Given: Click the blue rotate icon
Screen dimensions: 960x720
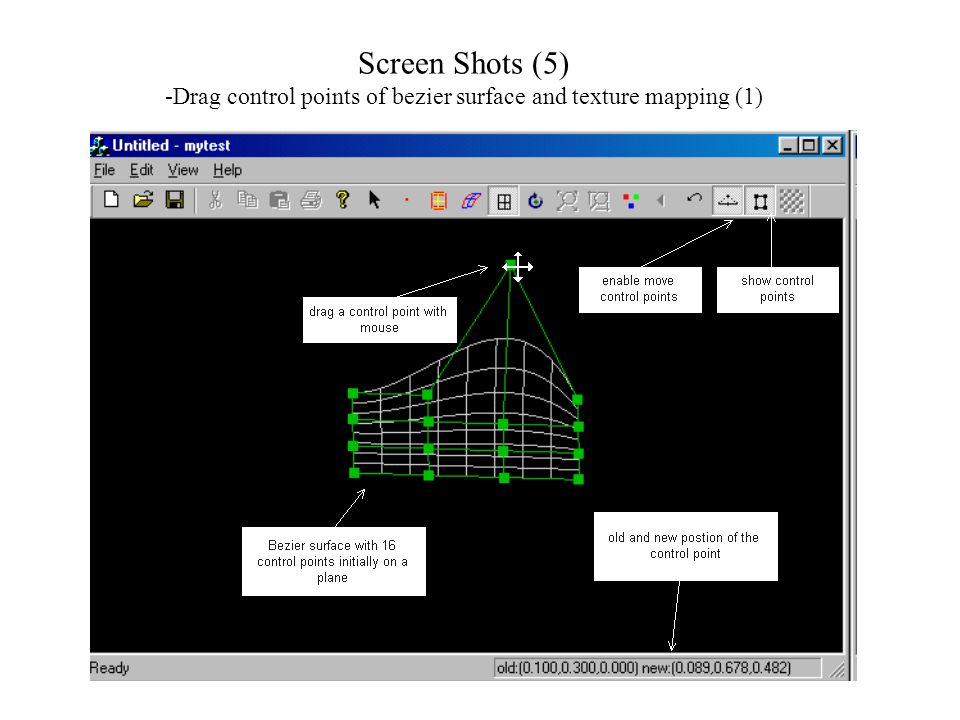Looking at the screenshot, I should (x=535, y=201).
